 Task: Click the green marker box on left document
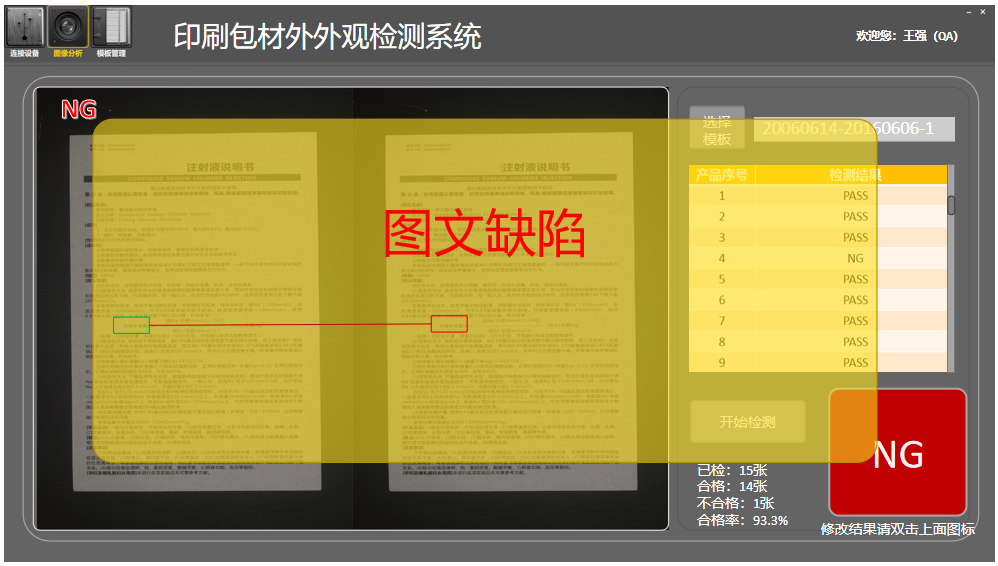point(131,325)
